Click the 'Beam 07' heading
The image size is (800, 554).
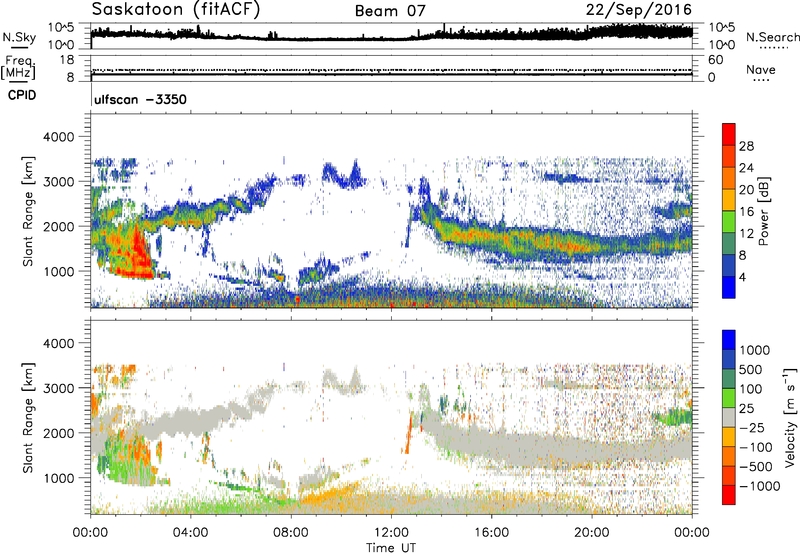point(390,11)
